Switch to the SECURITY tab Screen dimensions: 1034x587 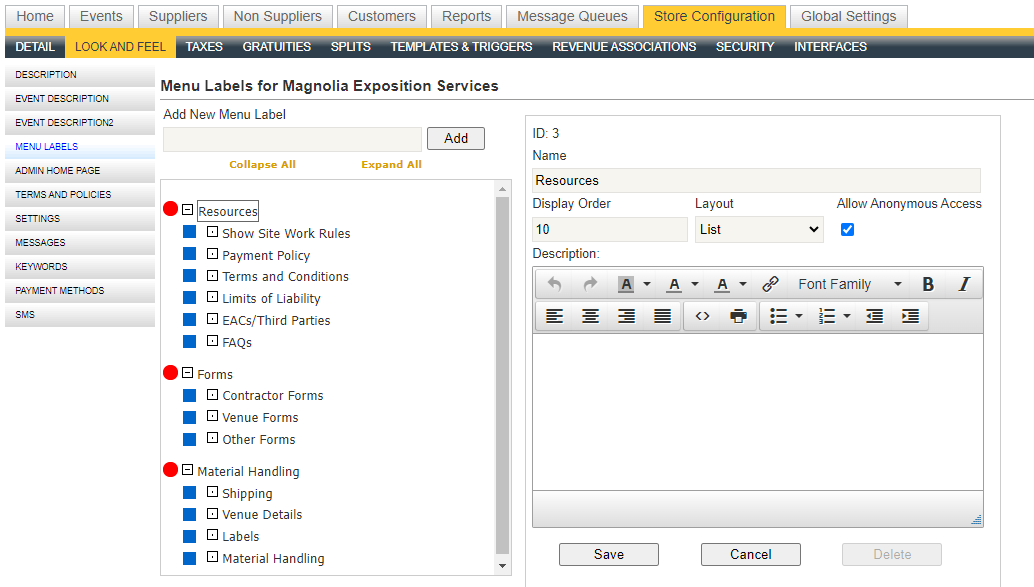[x=744, y=46]
